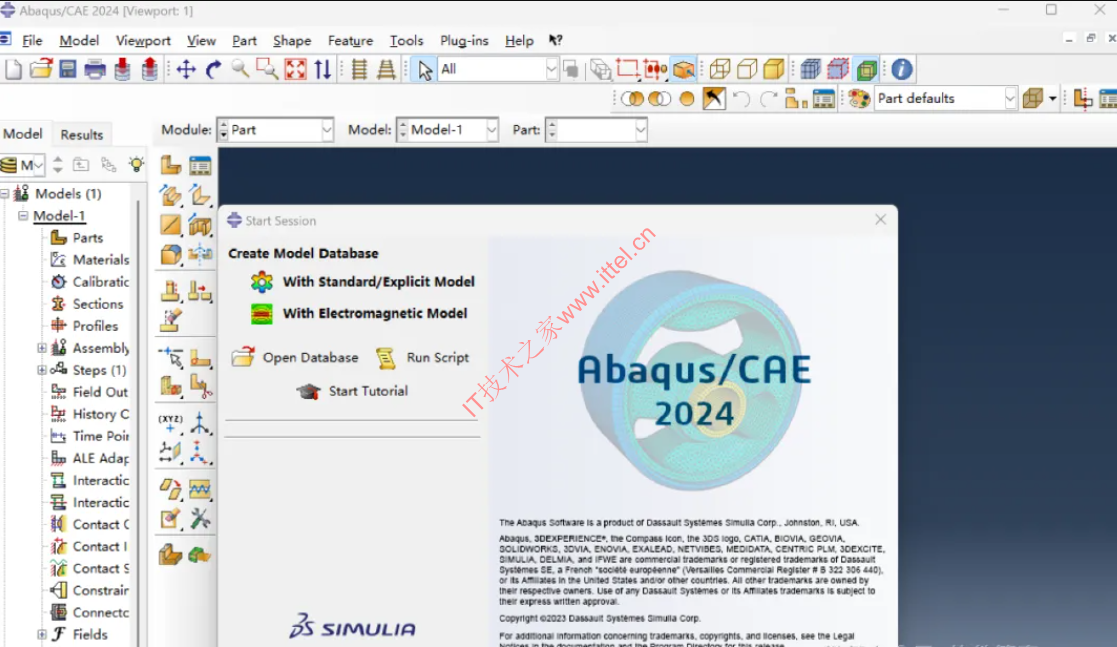This screenshot has height=647, width=1117.
Task: Create database With Standard/Explicit Model
Action: coord(362,281)
